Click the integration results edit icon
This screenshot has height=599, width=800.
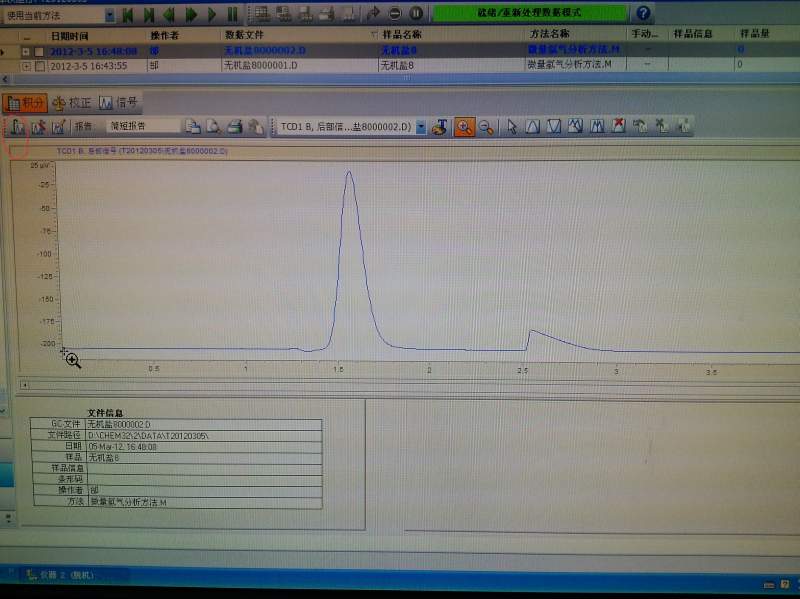[x=59, y=127]
